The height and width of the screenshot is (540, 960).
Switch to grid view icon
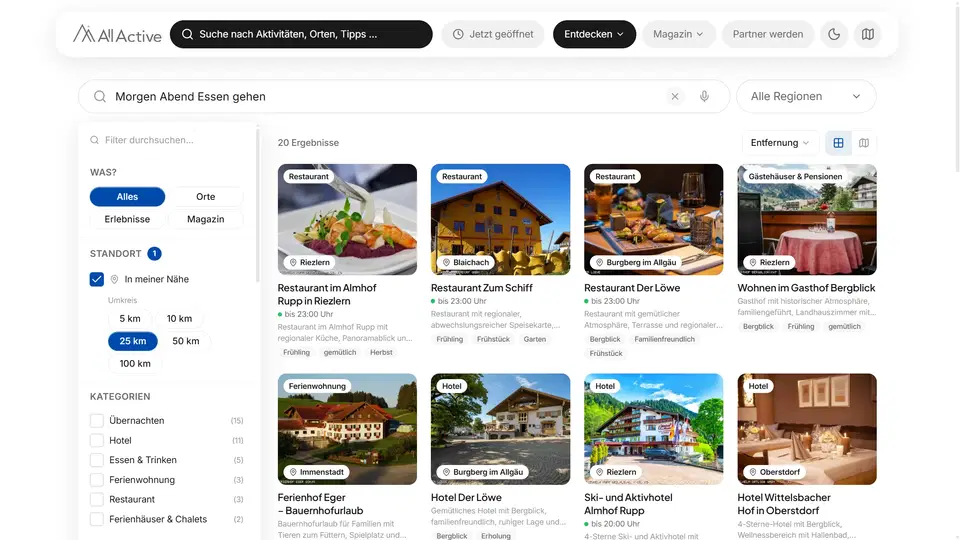click(838, 143)
